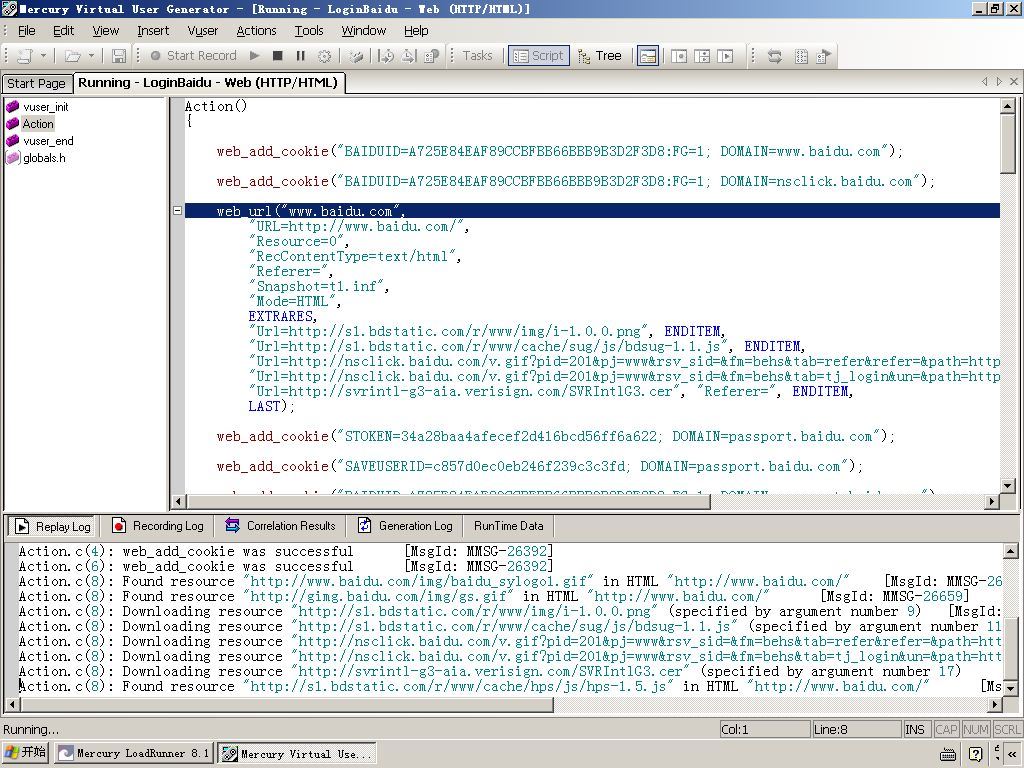Stop the running script replay
1024x768 pixels.
tap(278, 56)
